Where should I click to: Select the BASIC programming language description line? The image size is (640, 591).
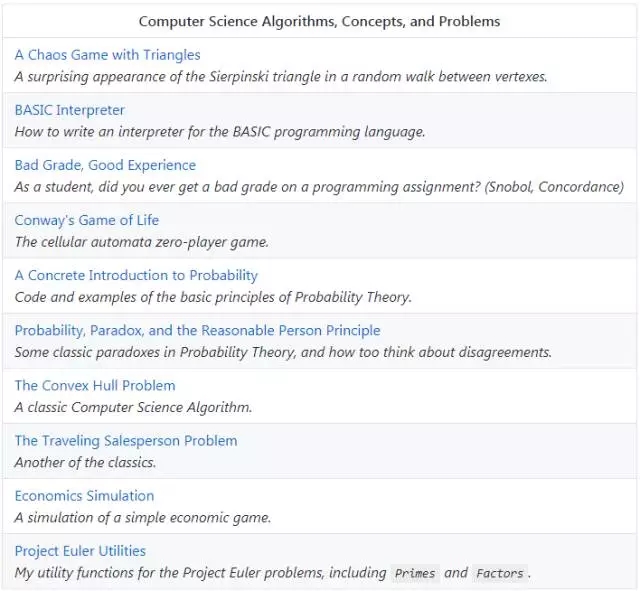tap(219, 131)
